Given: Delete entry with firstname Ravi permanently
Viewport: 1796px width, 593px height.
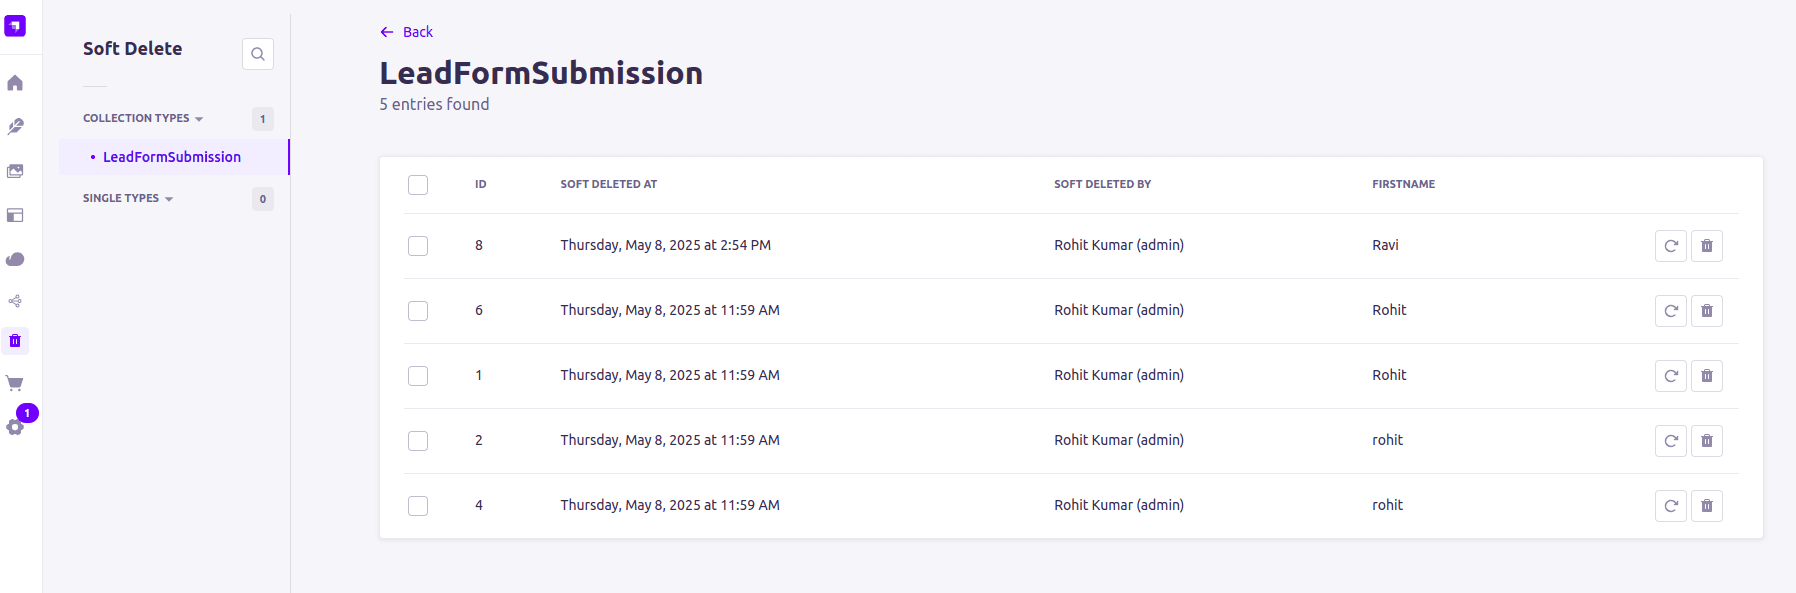Looking at the screenshot, I should point(1706,246).
